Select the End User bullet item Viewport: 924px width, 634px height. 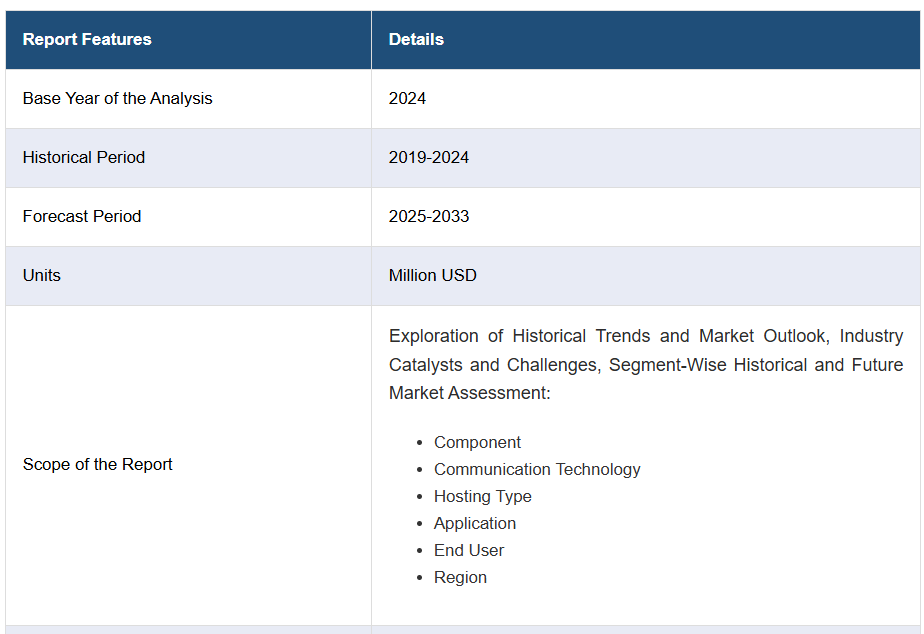(469, 550)
